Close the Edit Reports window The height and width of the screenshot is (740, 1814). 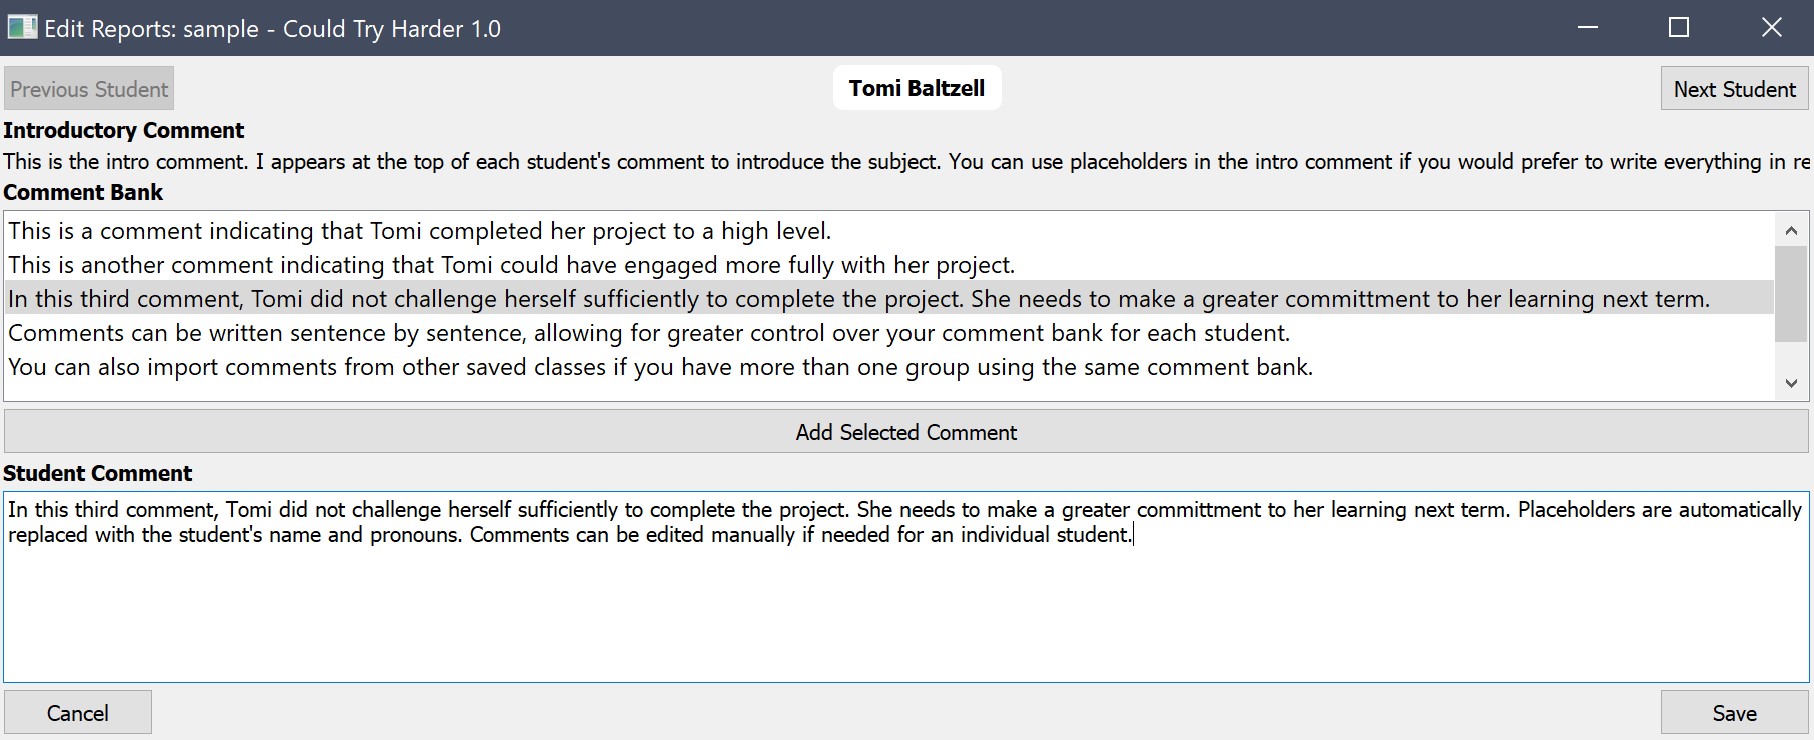point(1771,27)
